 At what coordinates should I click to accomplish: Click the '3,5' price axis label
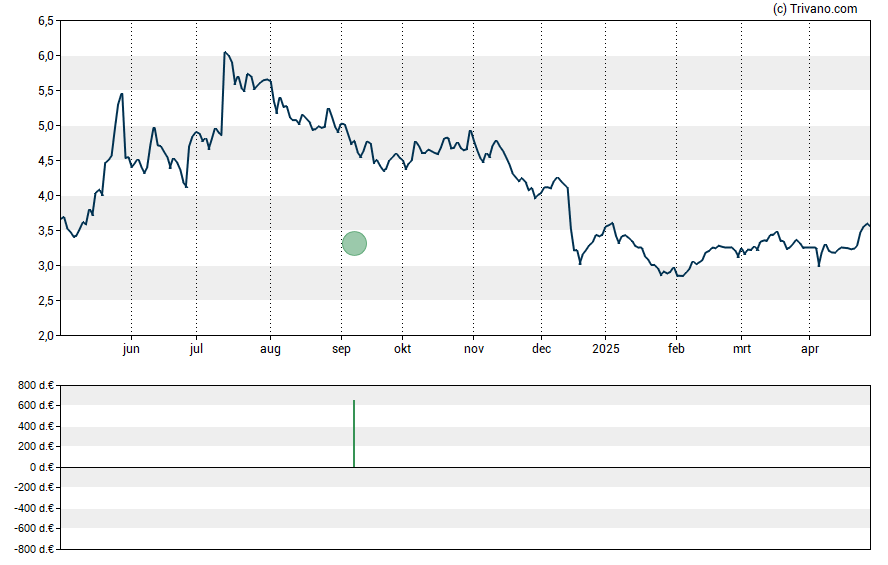(46, 231)
